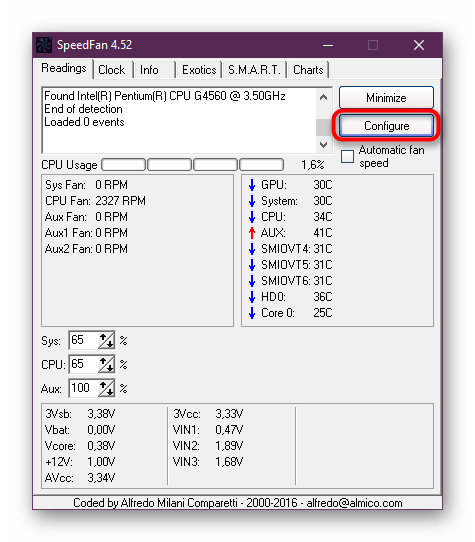Adjust the Sys fan speed spinner arrows

(106, 340)
